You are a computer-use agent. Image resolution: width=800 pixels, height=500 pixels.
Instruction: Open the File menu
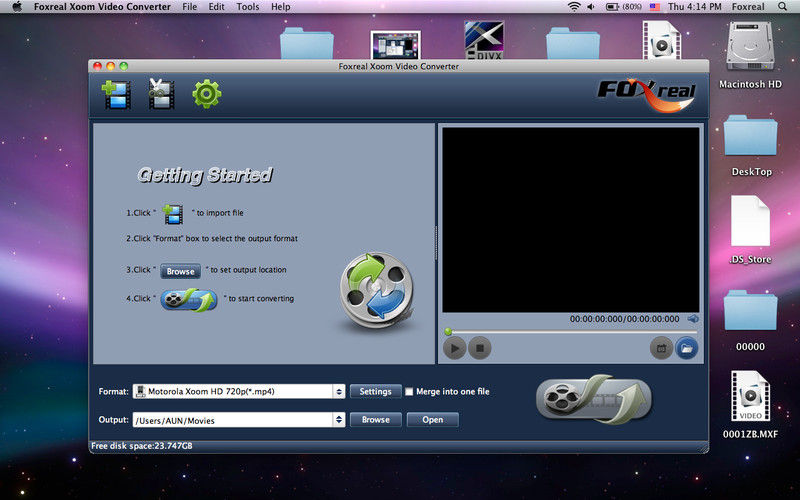coord(189,7)
